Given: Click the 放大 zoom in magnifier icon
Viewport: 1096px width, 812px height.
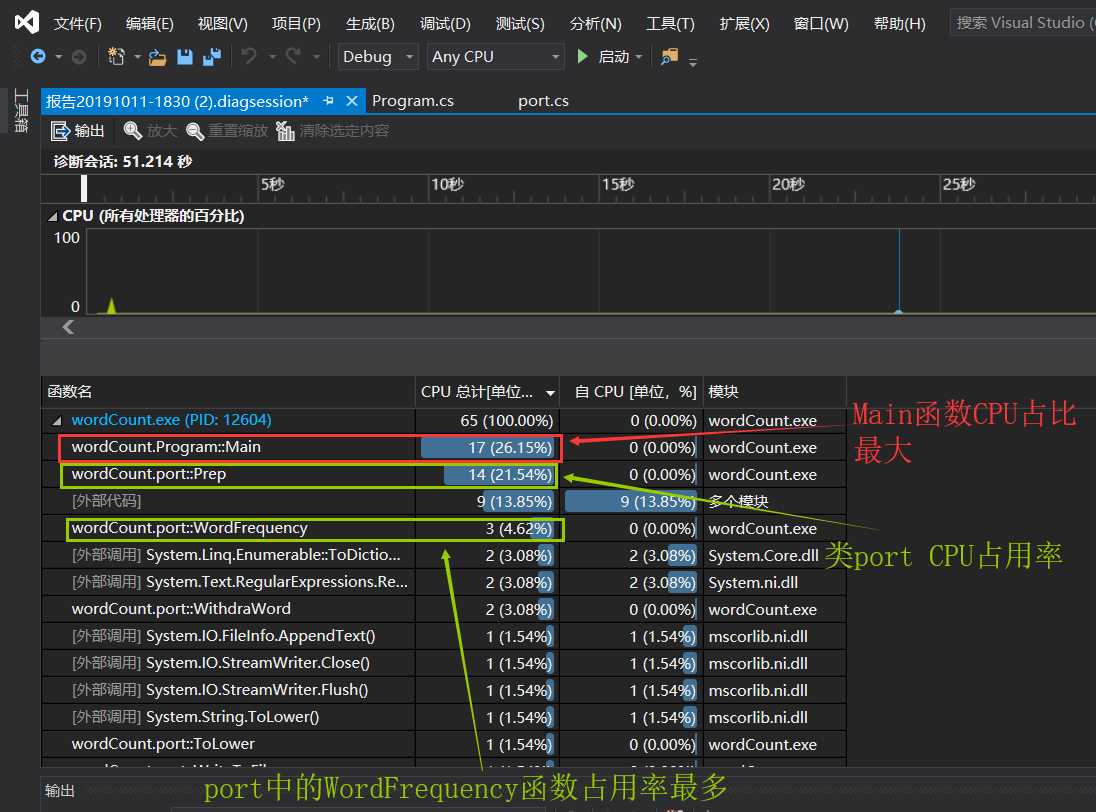Looking at the screenshot, I should click(x=133, y=131).
